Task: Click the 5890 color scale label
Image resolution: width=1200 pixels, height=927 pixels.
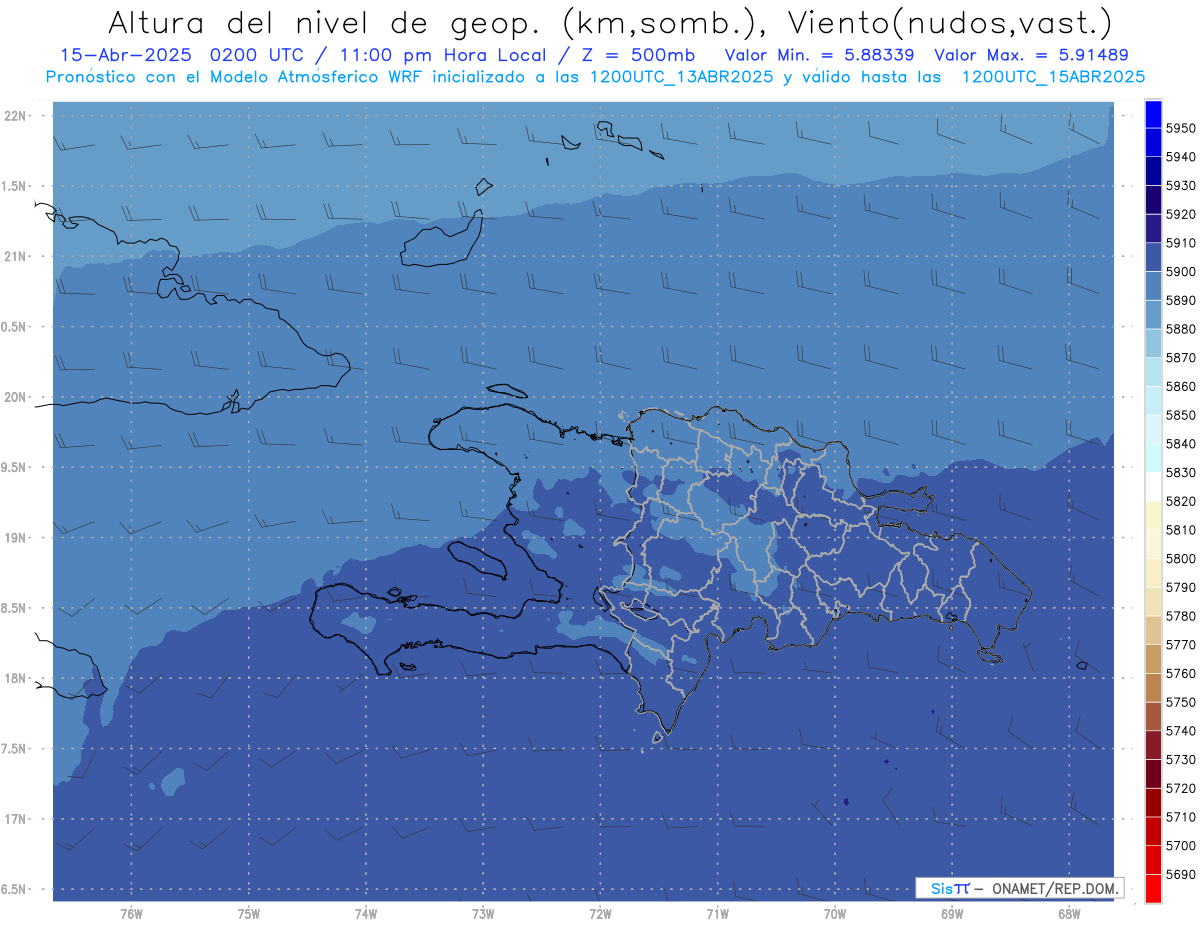Action: pos(1181,300)
